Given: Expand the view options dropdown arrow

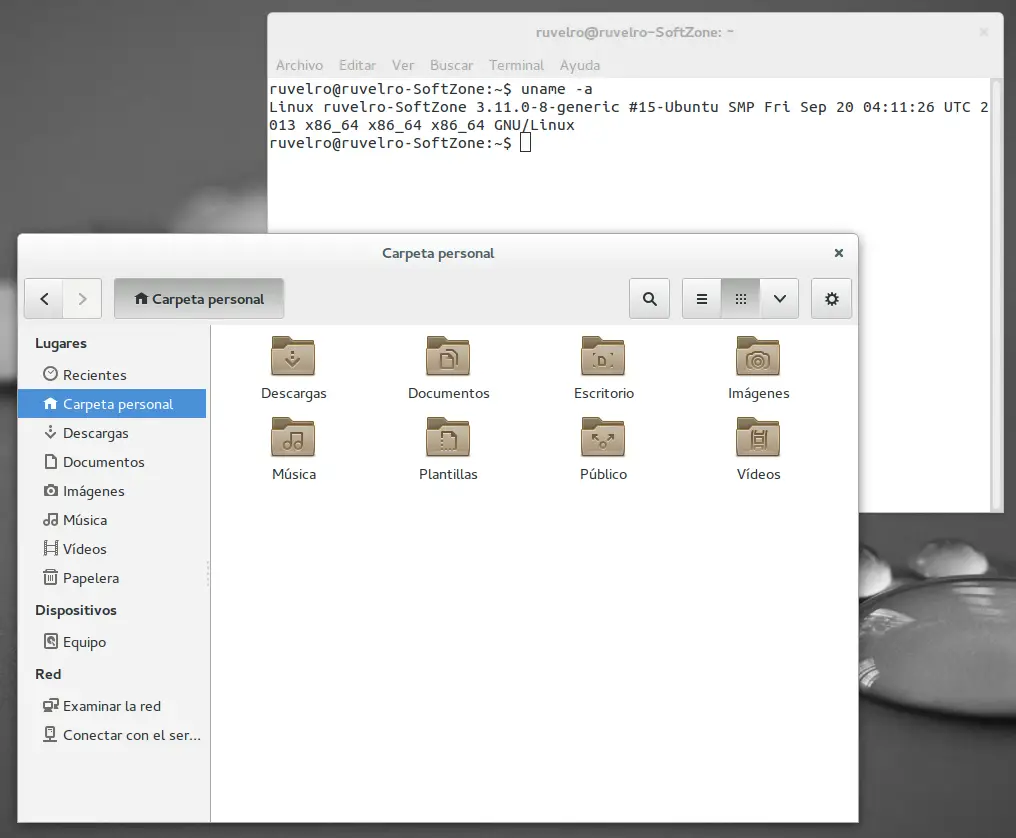Looking at the screenshot, I should [x=779, y=298].
